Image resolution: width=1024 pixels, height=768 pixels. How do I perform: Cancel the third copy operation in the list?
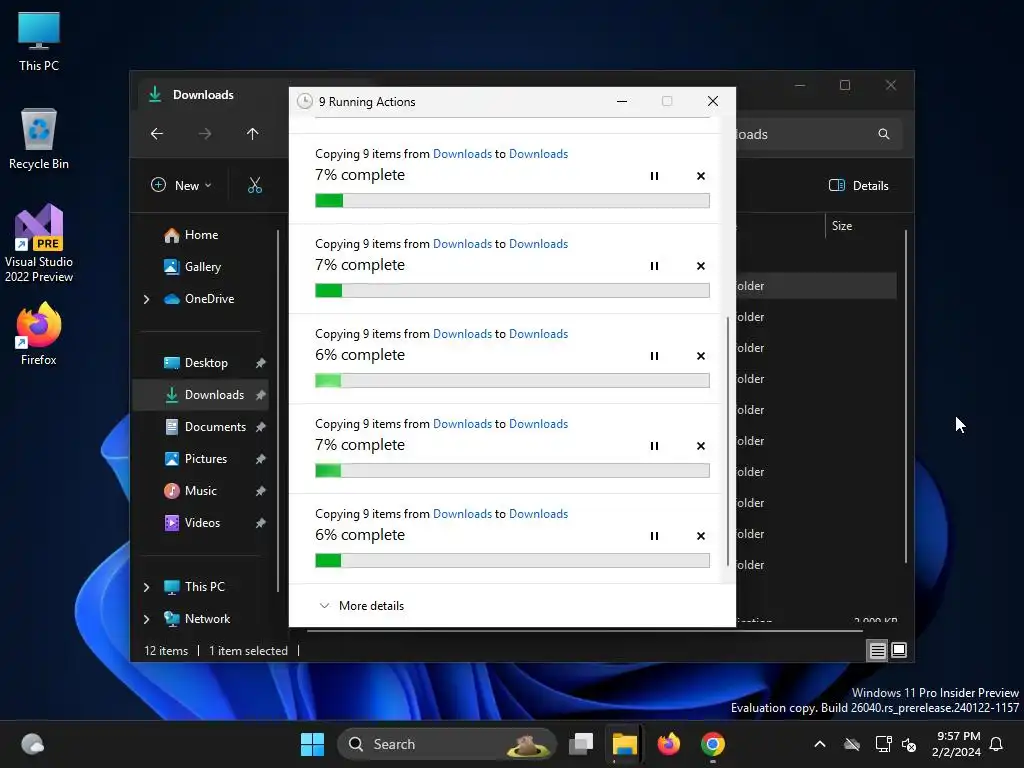click(x=701, y=356)
